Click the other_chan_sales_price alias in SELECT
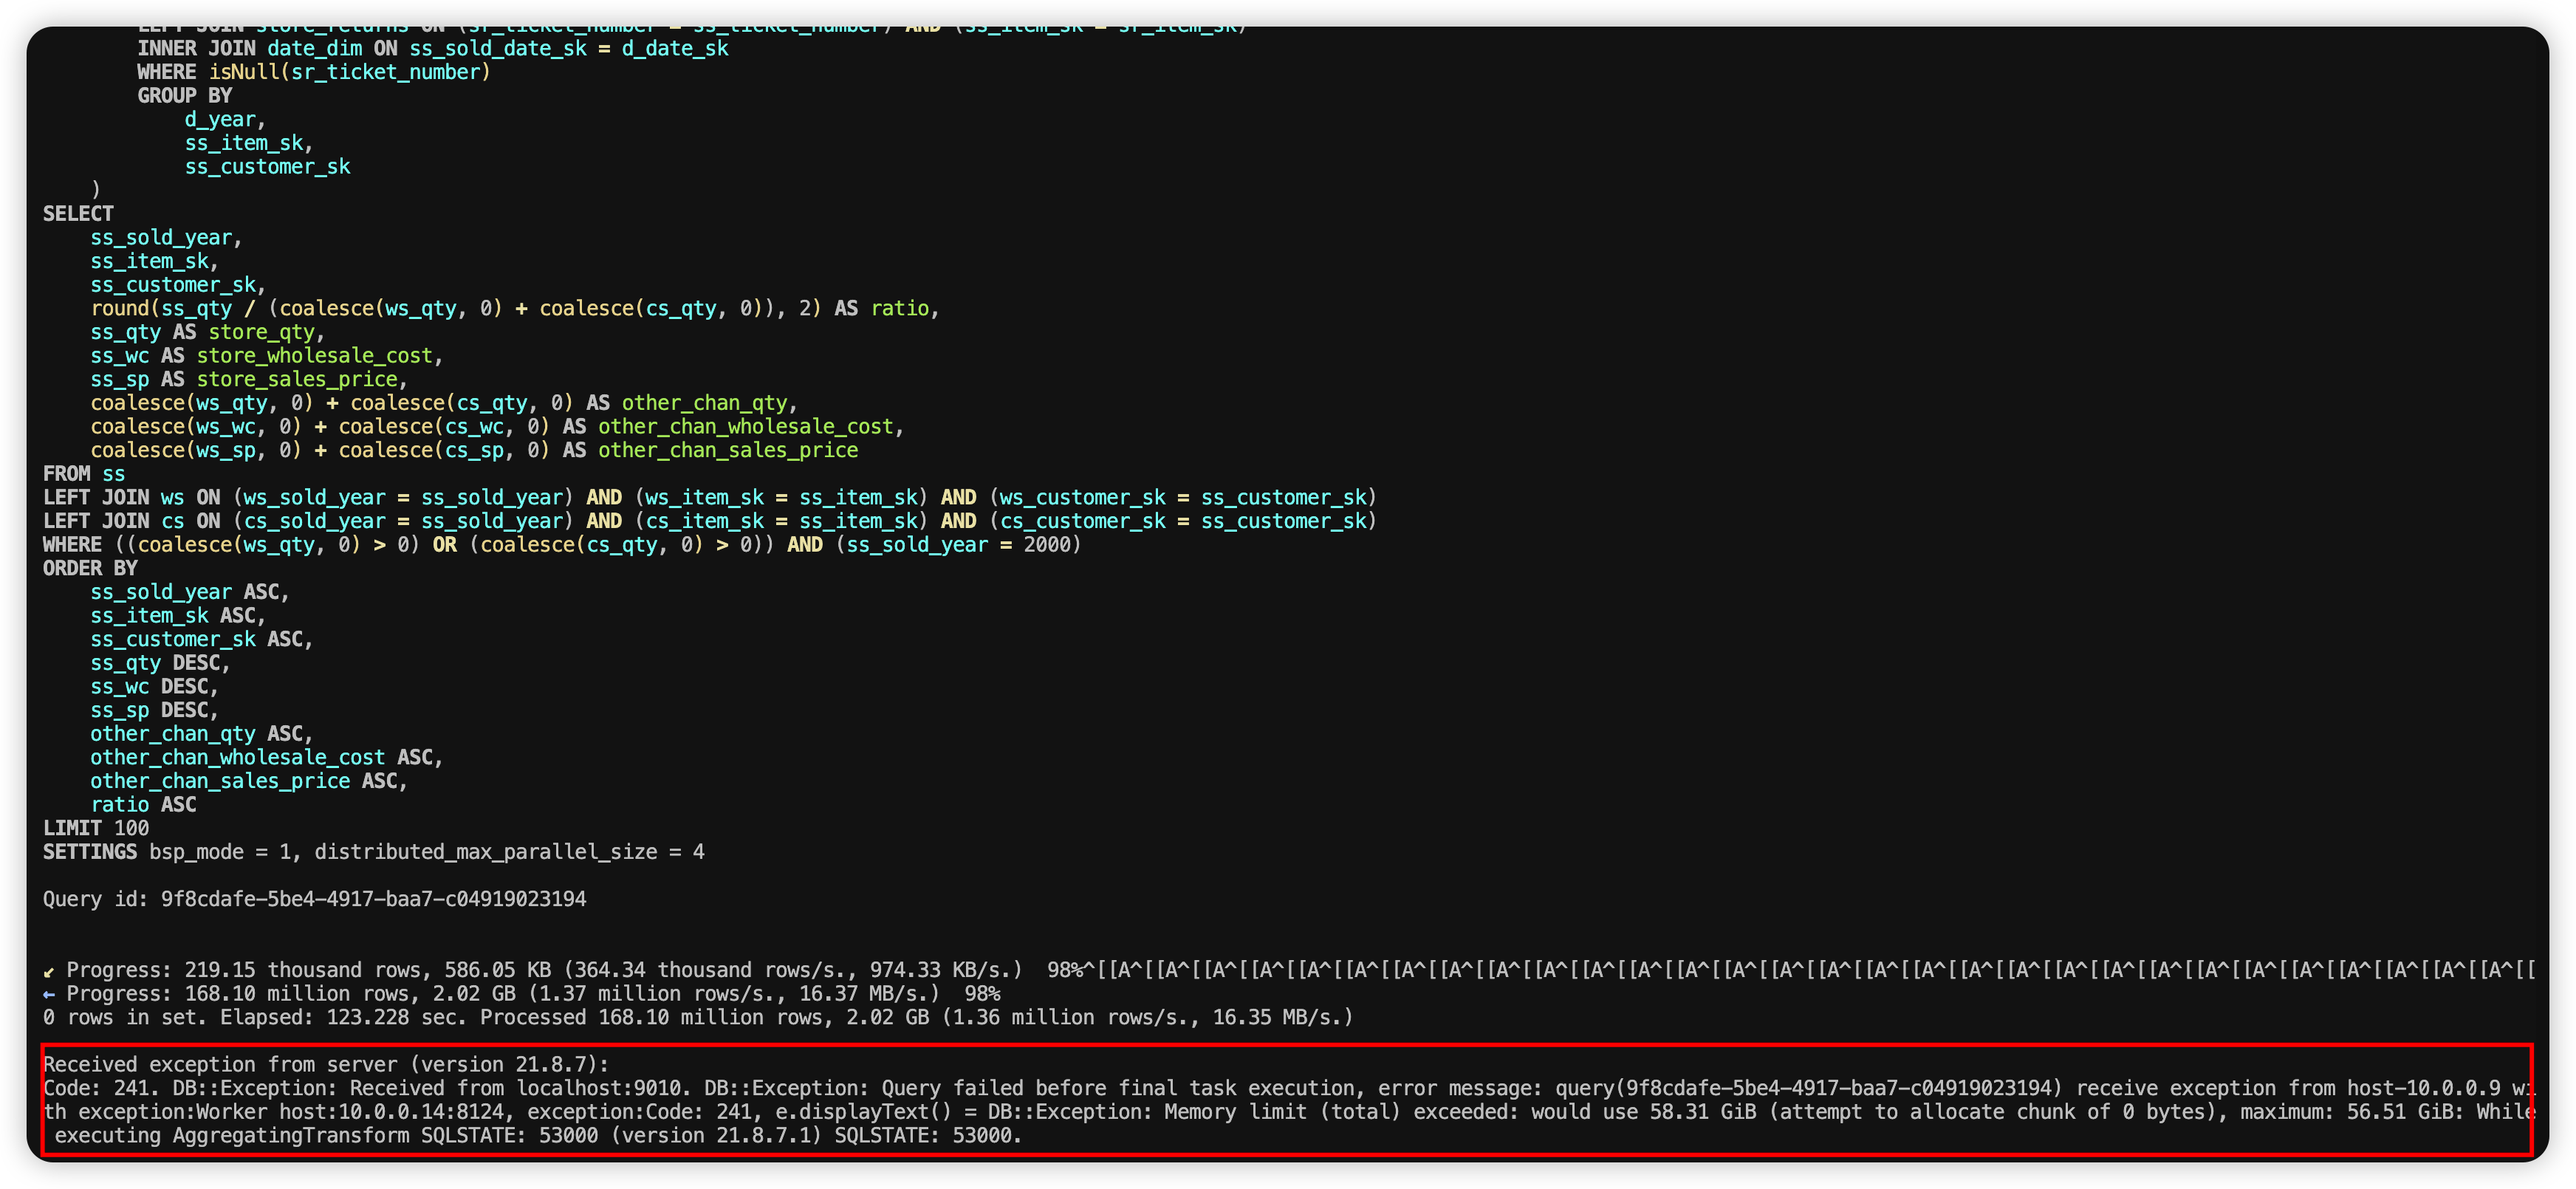Screen dimensions: 2576x1189 point(727,450)
